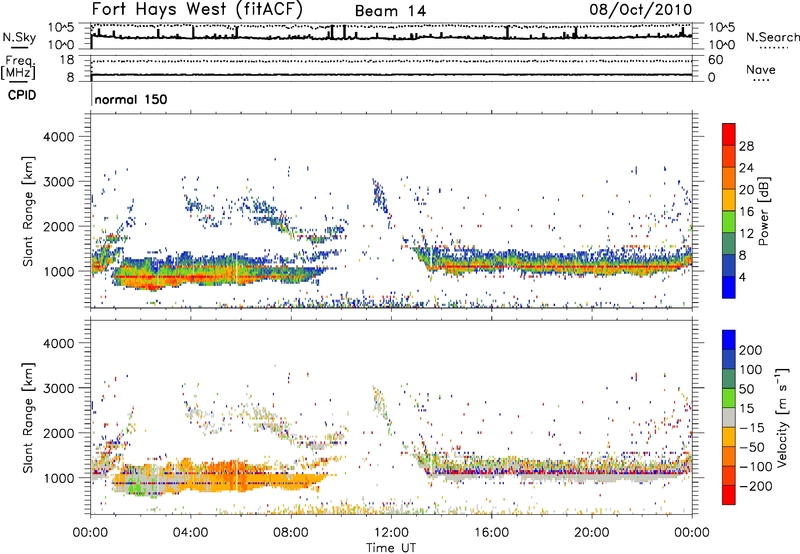Viewport: 800px width, 554px height.
Task: Click the blue bottom of the power colorbar
Action: point(729,287)
